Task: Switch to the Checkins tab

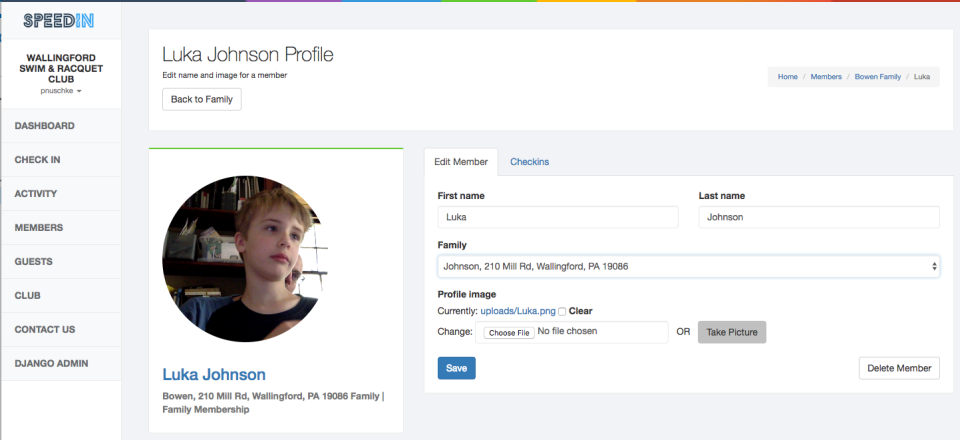Action: [x=530, y=162]
